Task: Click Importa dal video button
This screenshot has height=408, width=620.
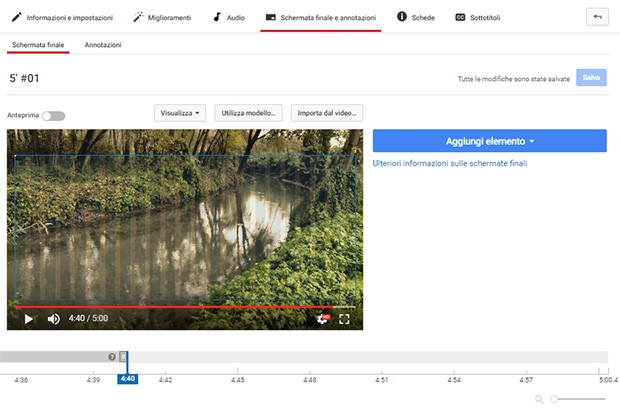Action: click(327, 113)
